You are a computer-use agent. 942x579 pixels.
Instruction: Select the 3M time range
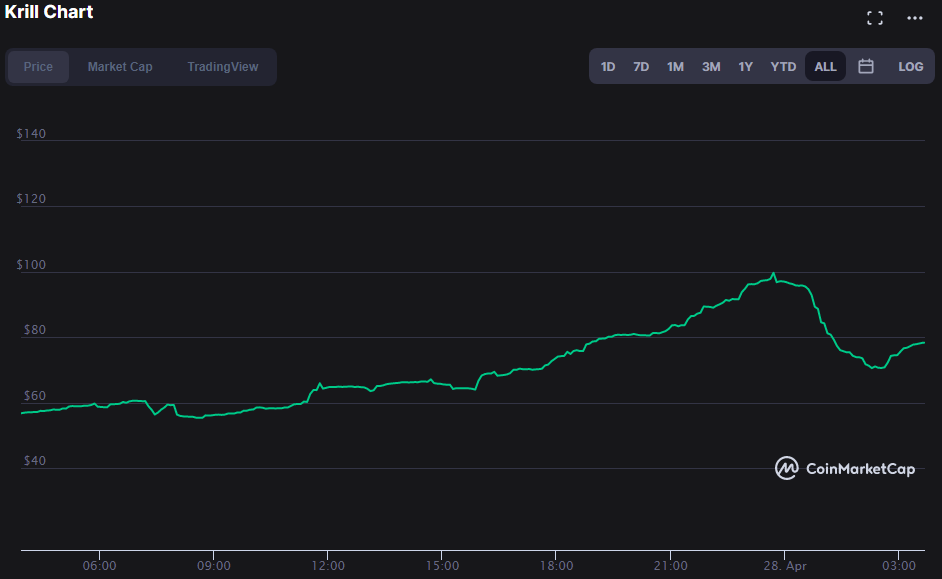[x=711, y=67]
